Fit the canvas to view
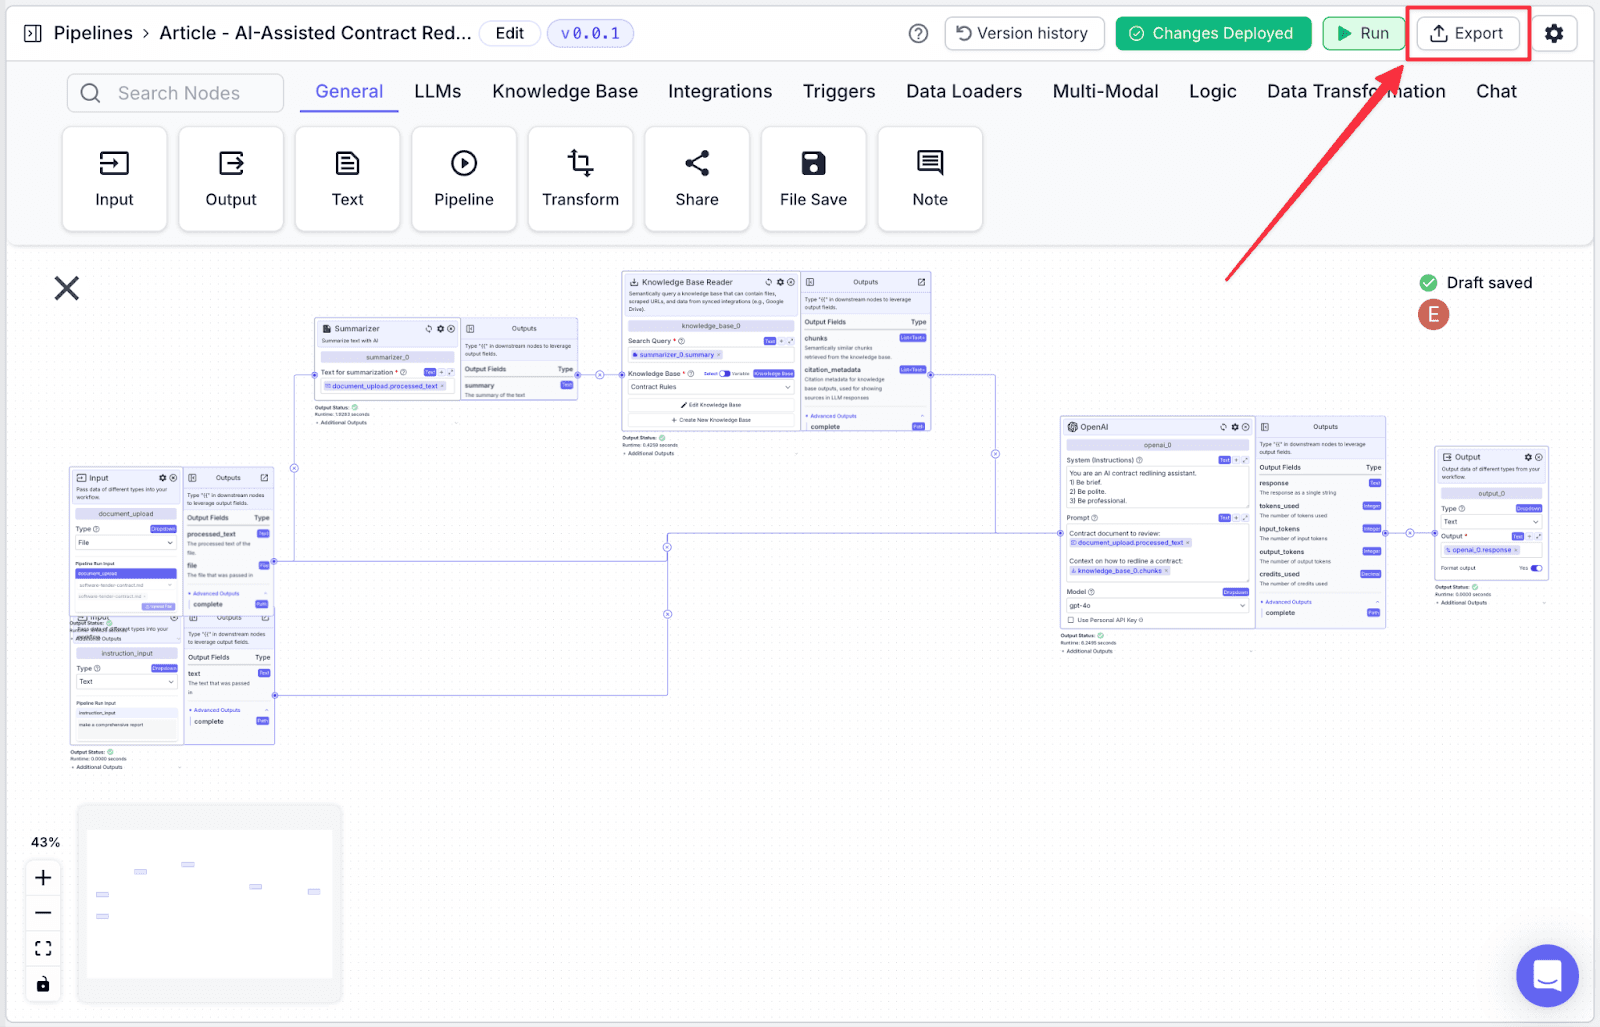Image resolution: width=1600 pixels, height=1027 pixels. point(43,948)
